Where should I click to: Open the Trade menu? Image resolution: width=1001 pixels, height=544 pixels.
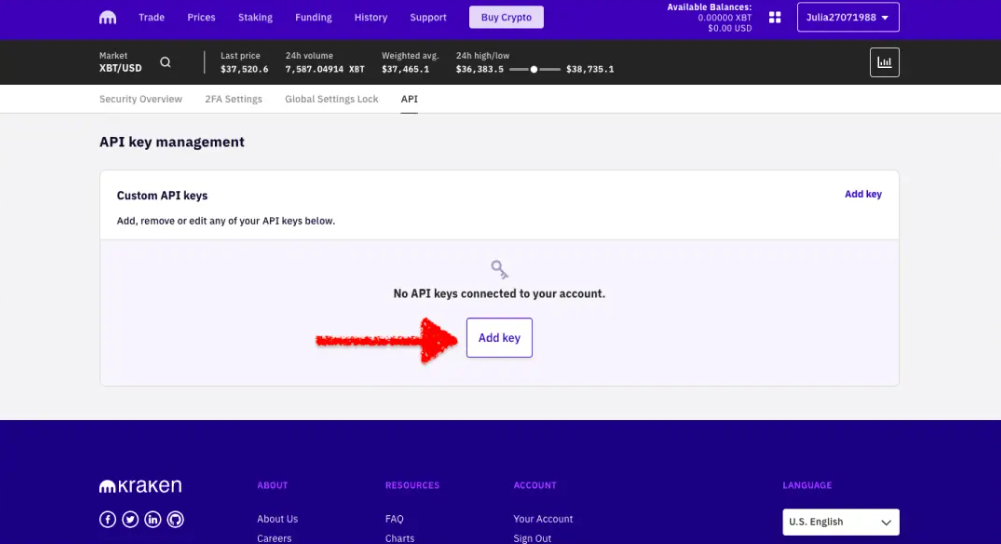151,17
